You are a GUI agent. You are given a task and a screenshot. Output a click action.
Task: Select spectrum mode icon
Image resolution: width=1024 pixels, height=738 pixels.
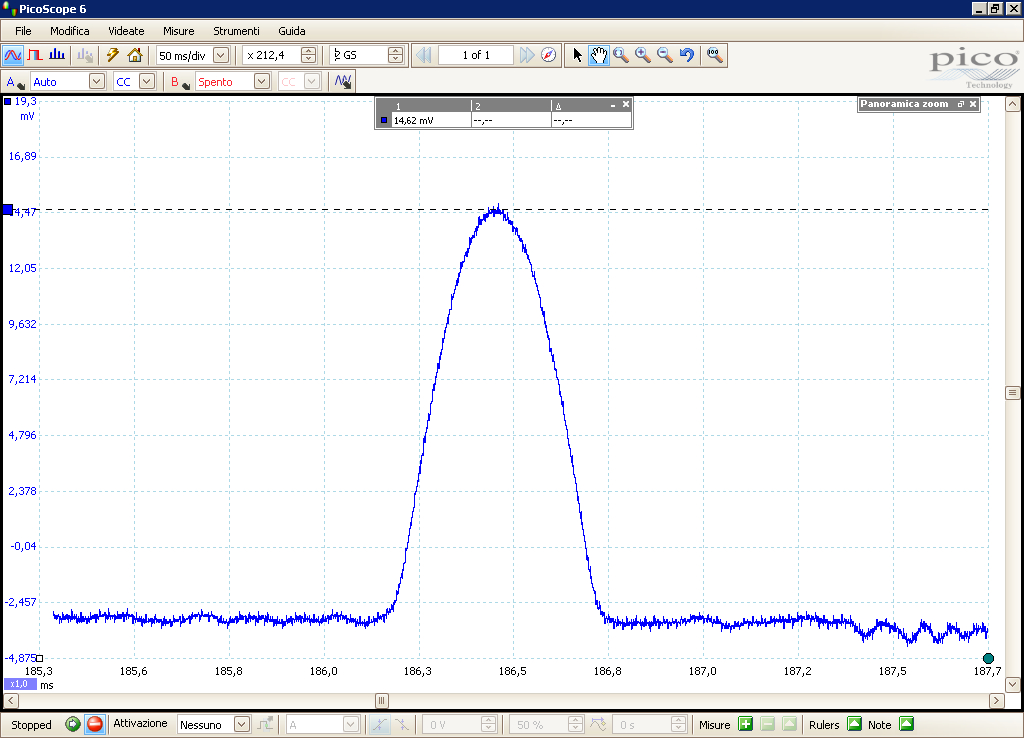point(57,56)
